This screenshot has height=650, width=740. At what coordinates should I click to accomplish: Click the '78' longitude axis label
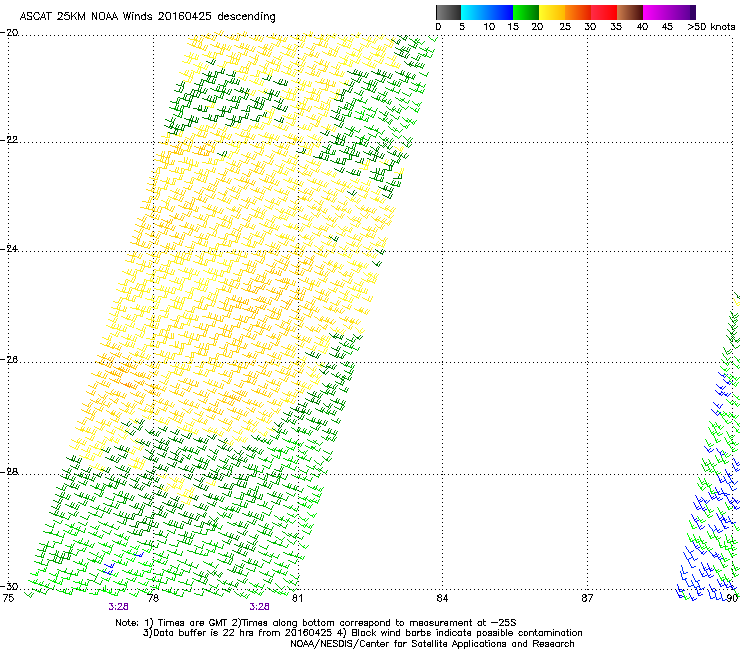pos(153,599)
